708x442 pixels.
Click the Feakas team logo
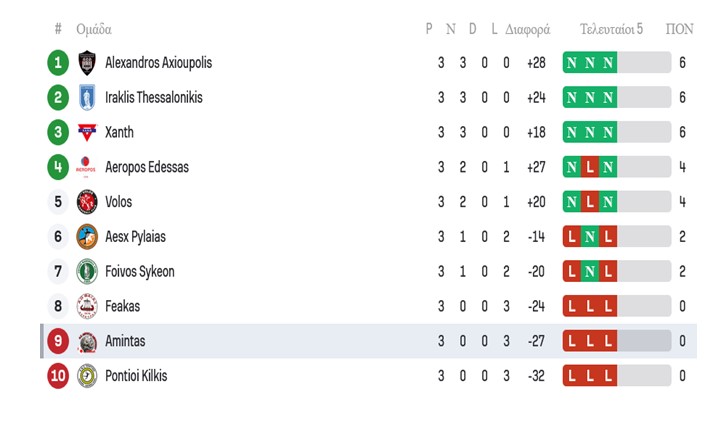(87, 306)
